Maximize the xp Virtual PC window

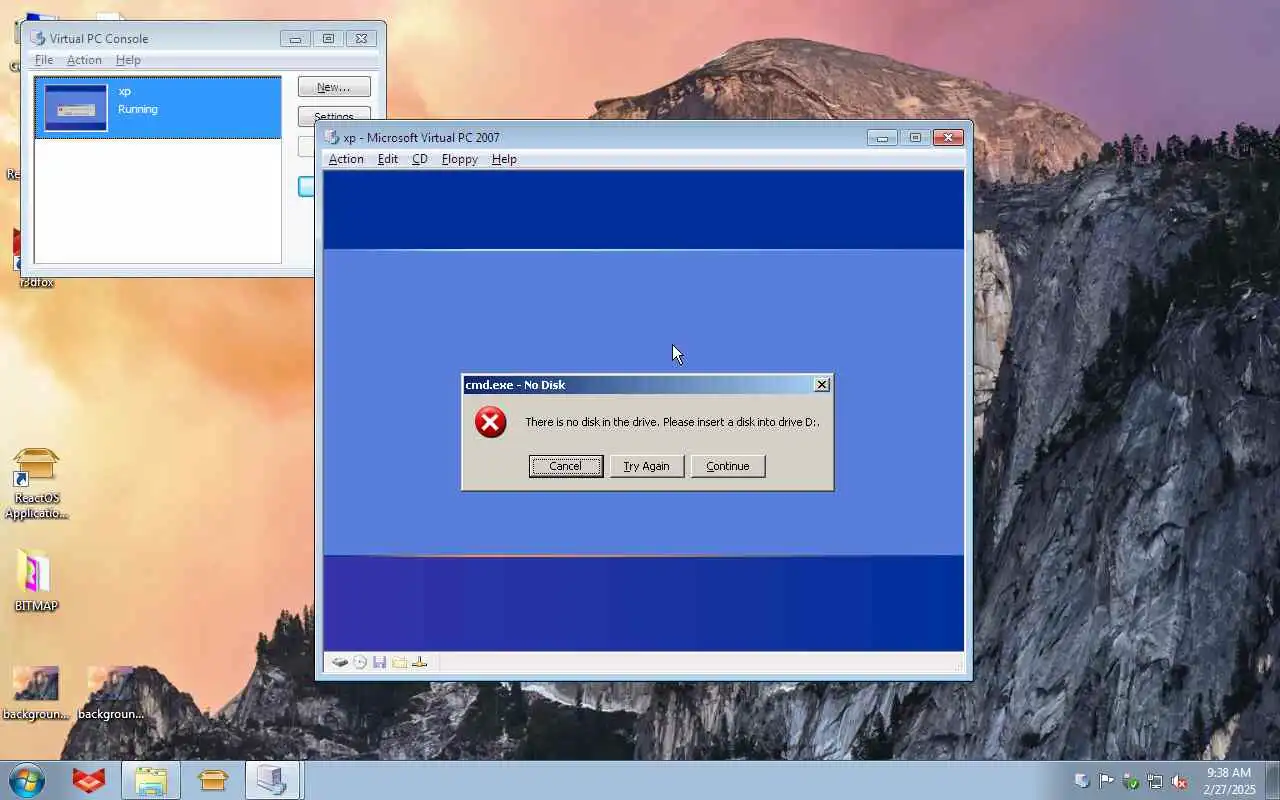pyautogui.click(x=915, y=138)
